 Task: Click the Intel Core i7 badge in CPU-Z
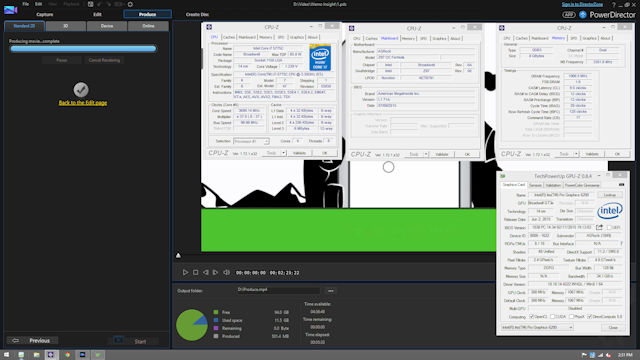320,58
